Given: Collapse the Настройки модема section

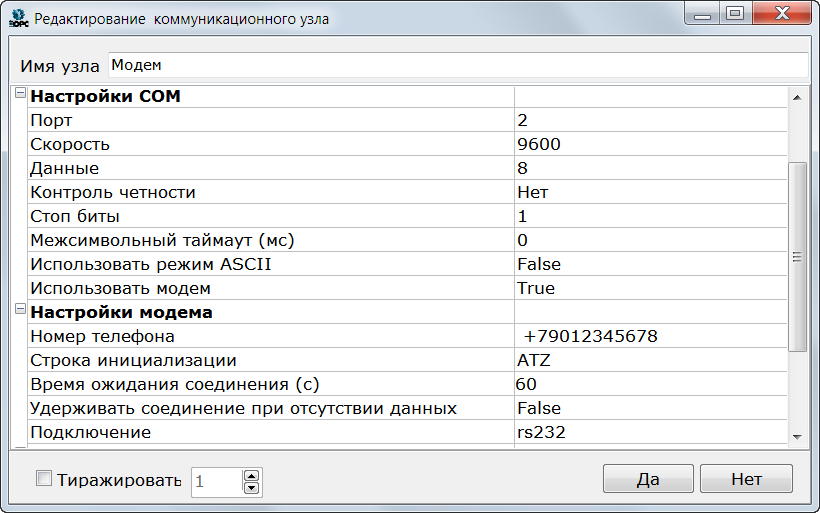Looking at the screenshot, I should tap(20, 309).
